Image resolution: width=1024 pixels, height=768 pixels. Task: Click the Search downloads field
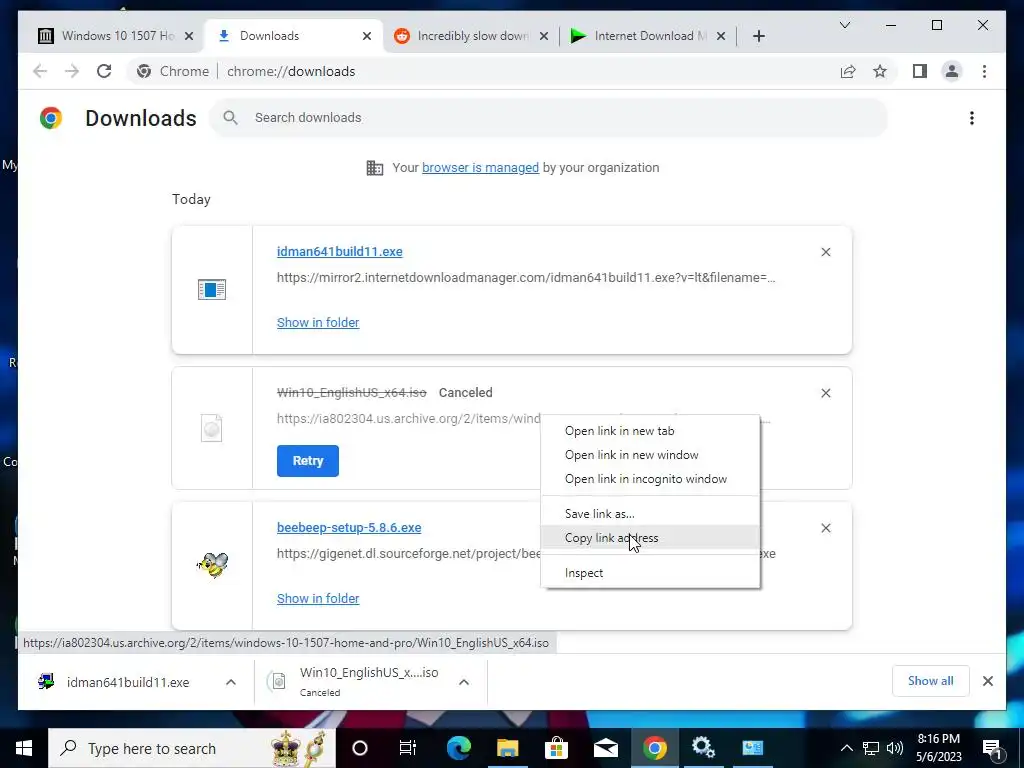549,118
